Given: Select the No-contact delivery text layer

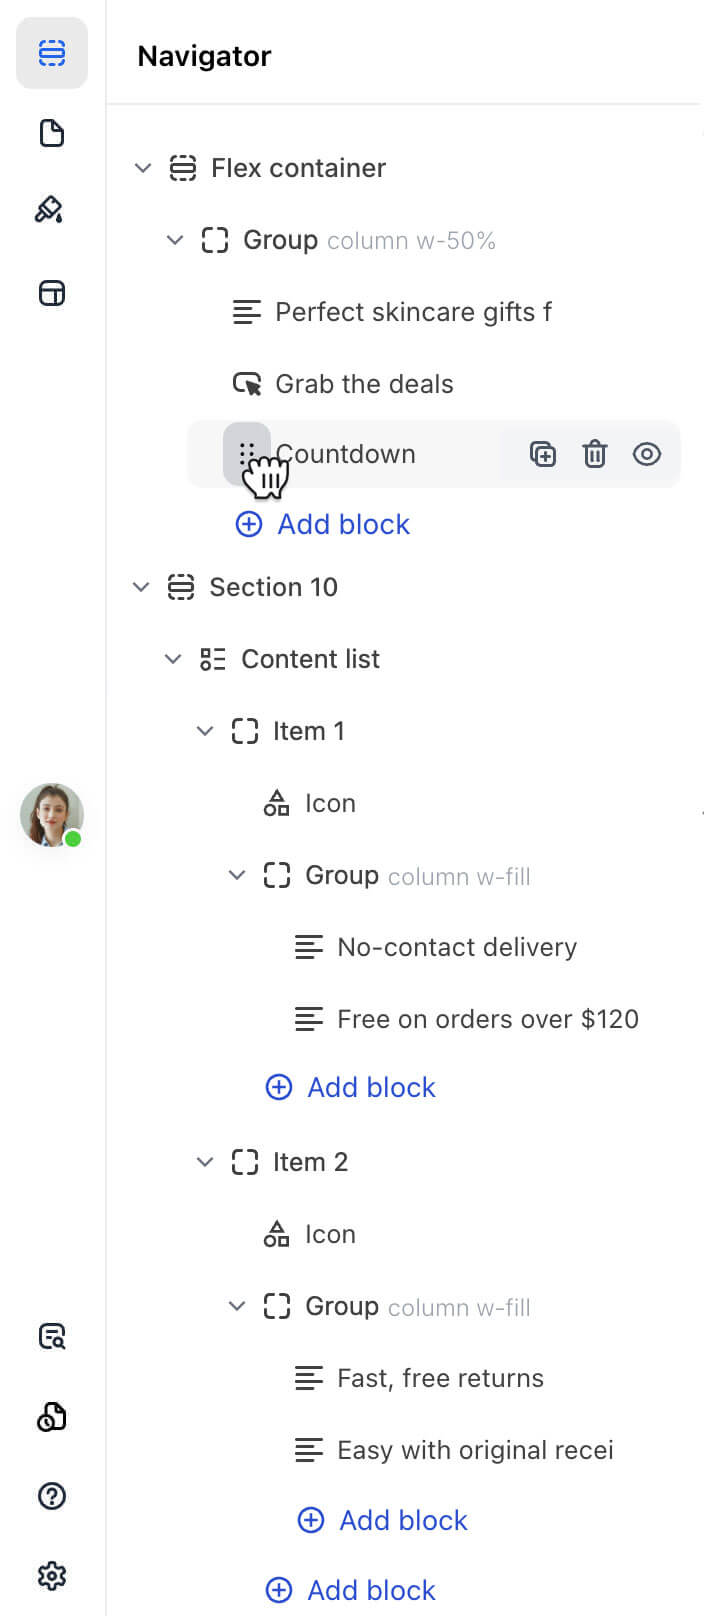Looking at the screenshot, I should [x=456, y=947].
